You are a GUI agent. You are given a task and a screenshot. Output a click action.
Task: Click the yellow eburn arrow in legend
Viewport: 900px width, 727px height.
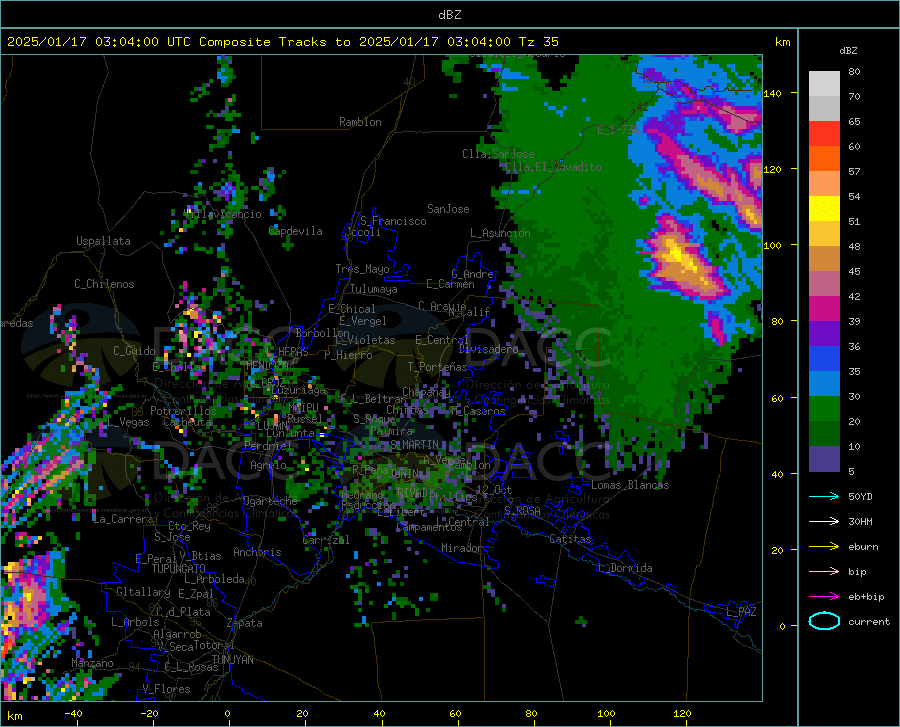(824, 546)
